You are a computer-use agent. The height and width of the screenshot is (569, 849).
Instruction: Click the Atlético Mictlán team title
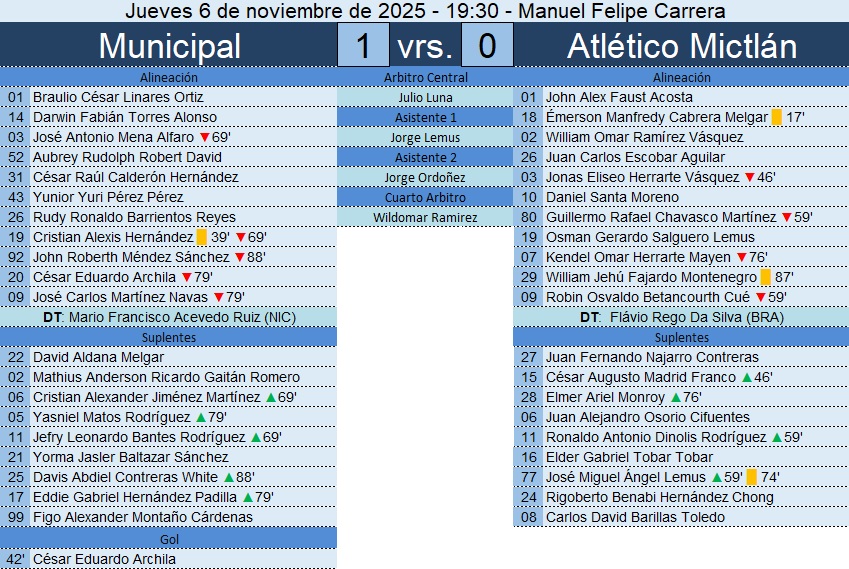tap(682, 46)
